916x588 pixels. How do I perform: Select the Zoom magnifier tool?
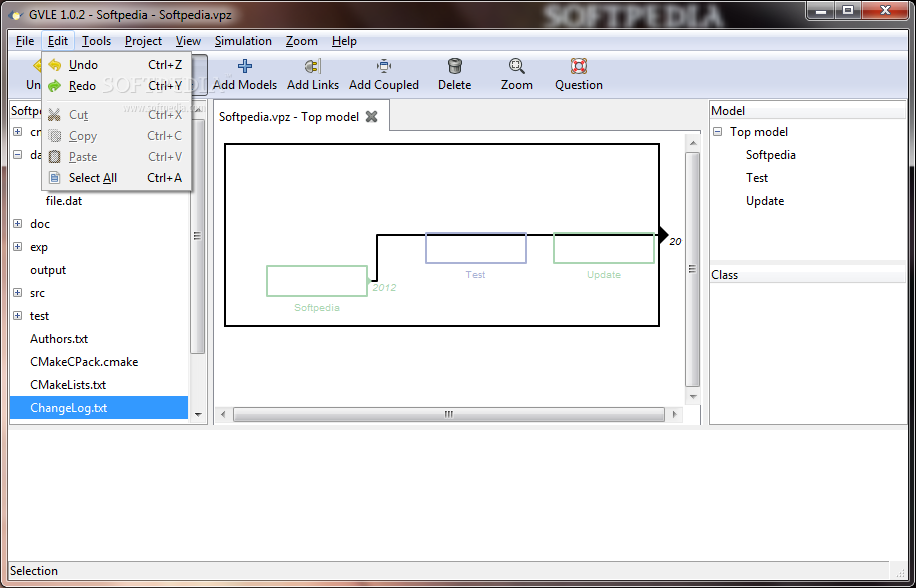(x=516, y=74)
